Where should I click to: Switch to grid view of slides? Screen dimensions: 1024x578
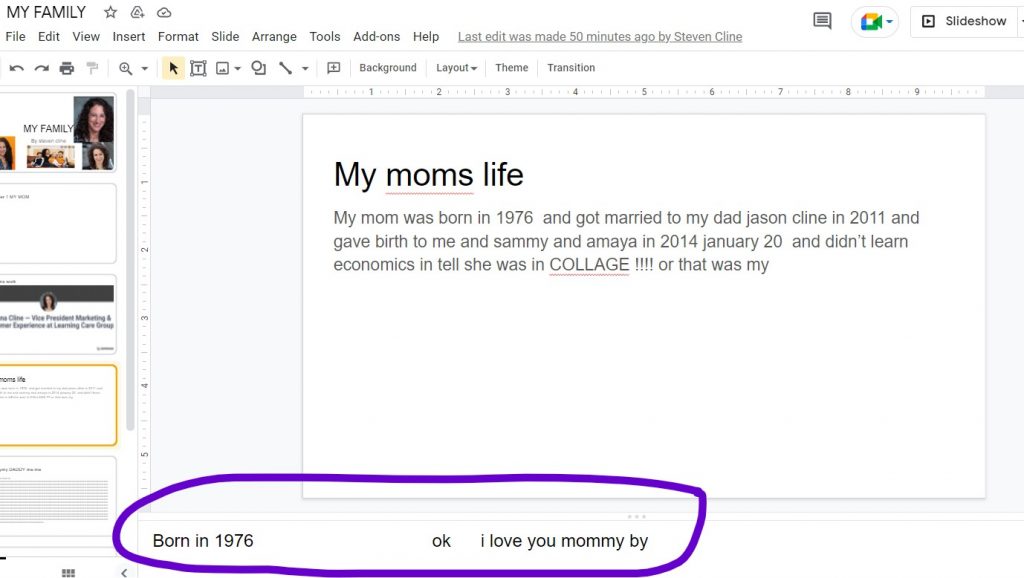pos(68,572)
